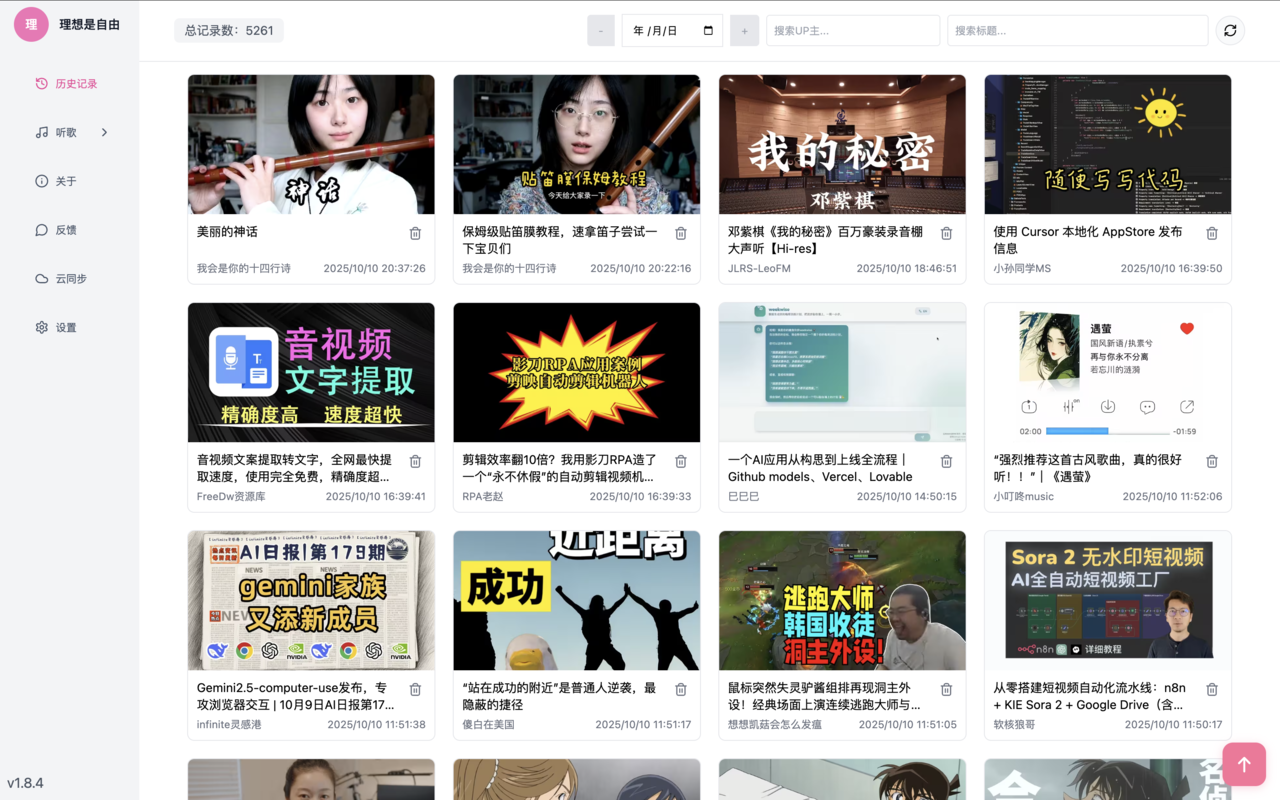Screen dimensions: 1280x800
Task: Delete the 剪辑效率翻10倍 record
Action: click(x=681, y=461)
